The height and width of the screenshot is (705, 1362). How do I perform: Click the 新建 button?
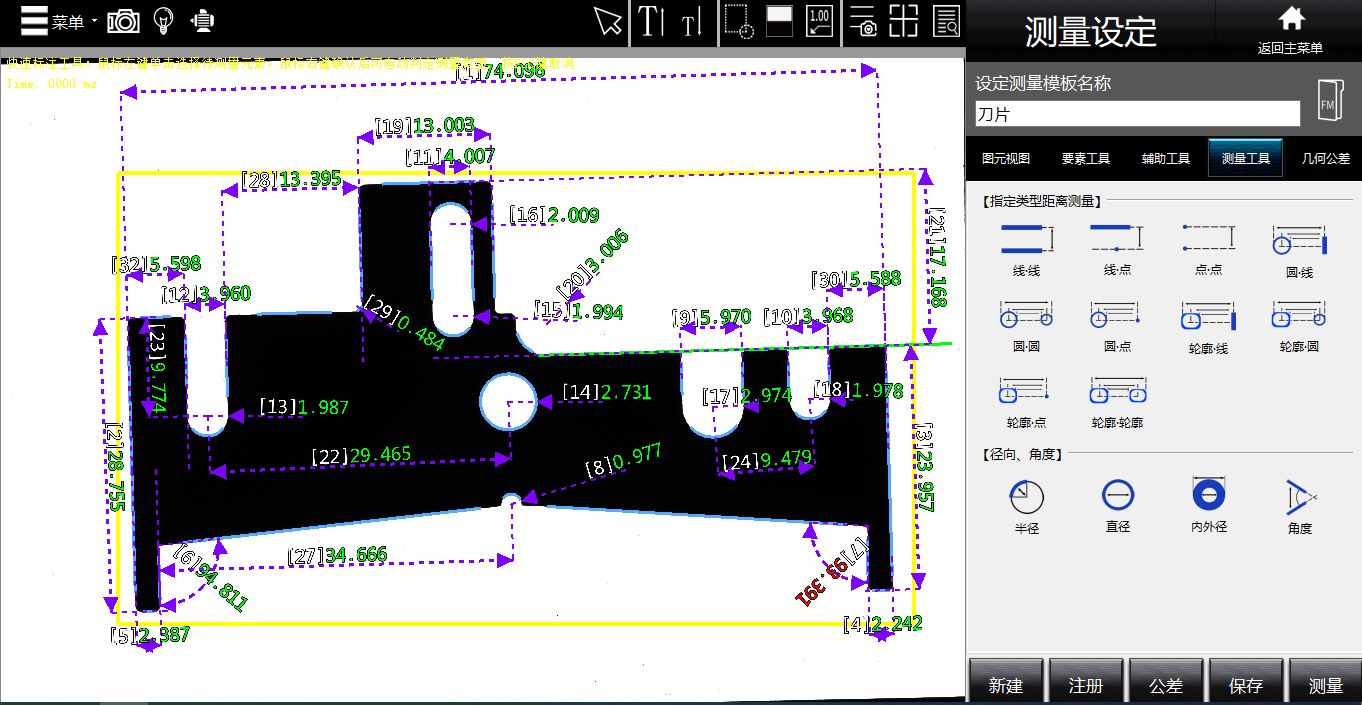pyautogui.click(x=1005, y=685)
